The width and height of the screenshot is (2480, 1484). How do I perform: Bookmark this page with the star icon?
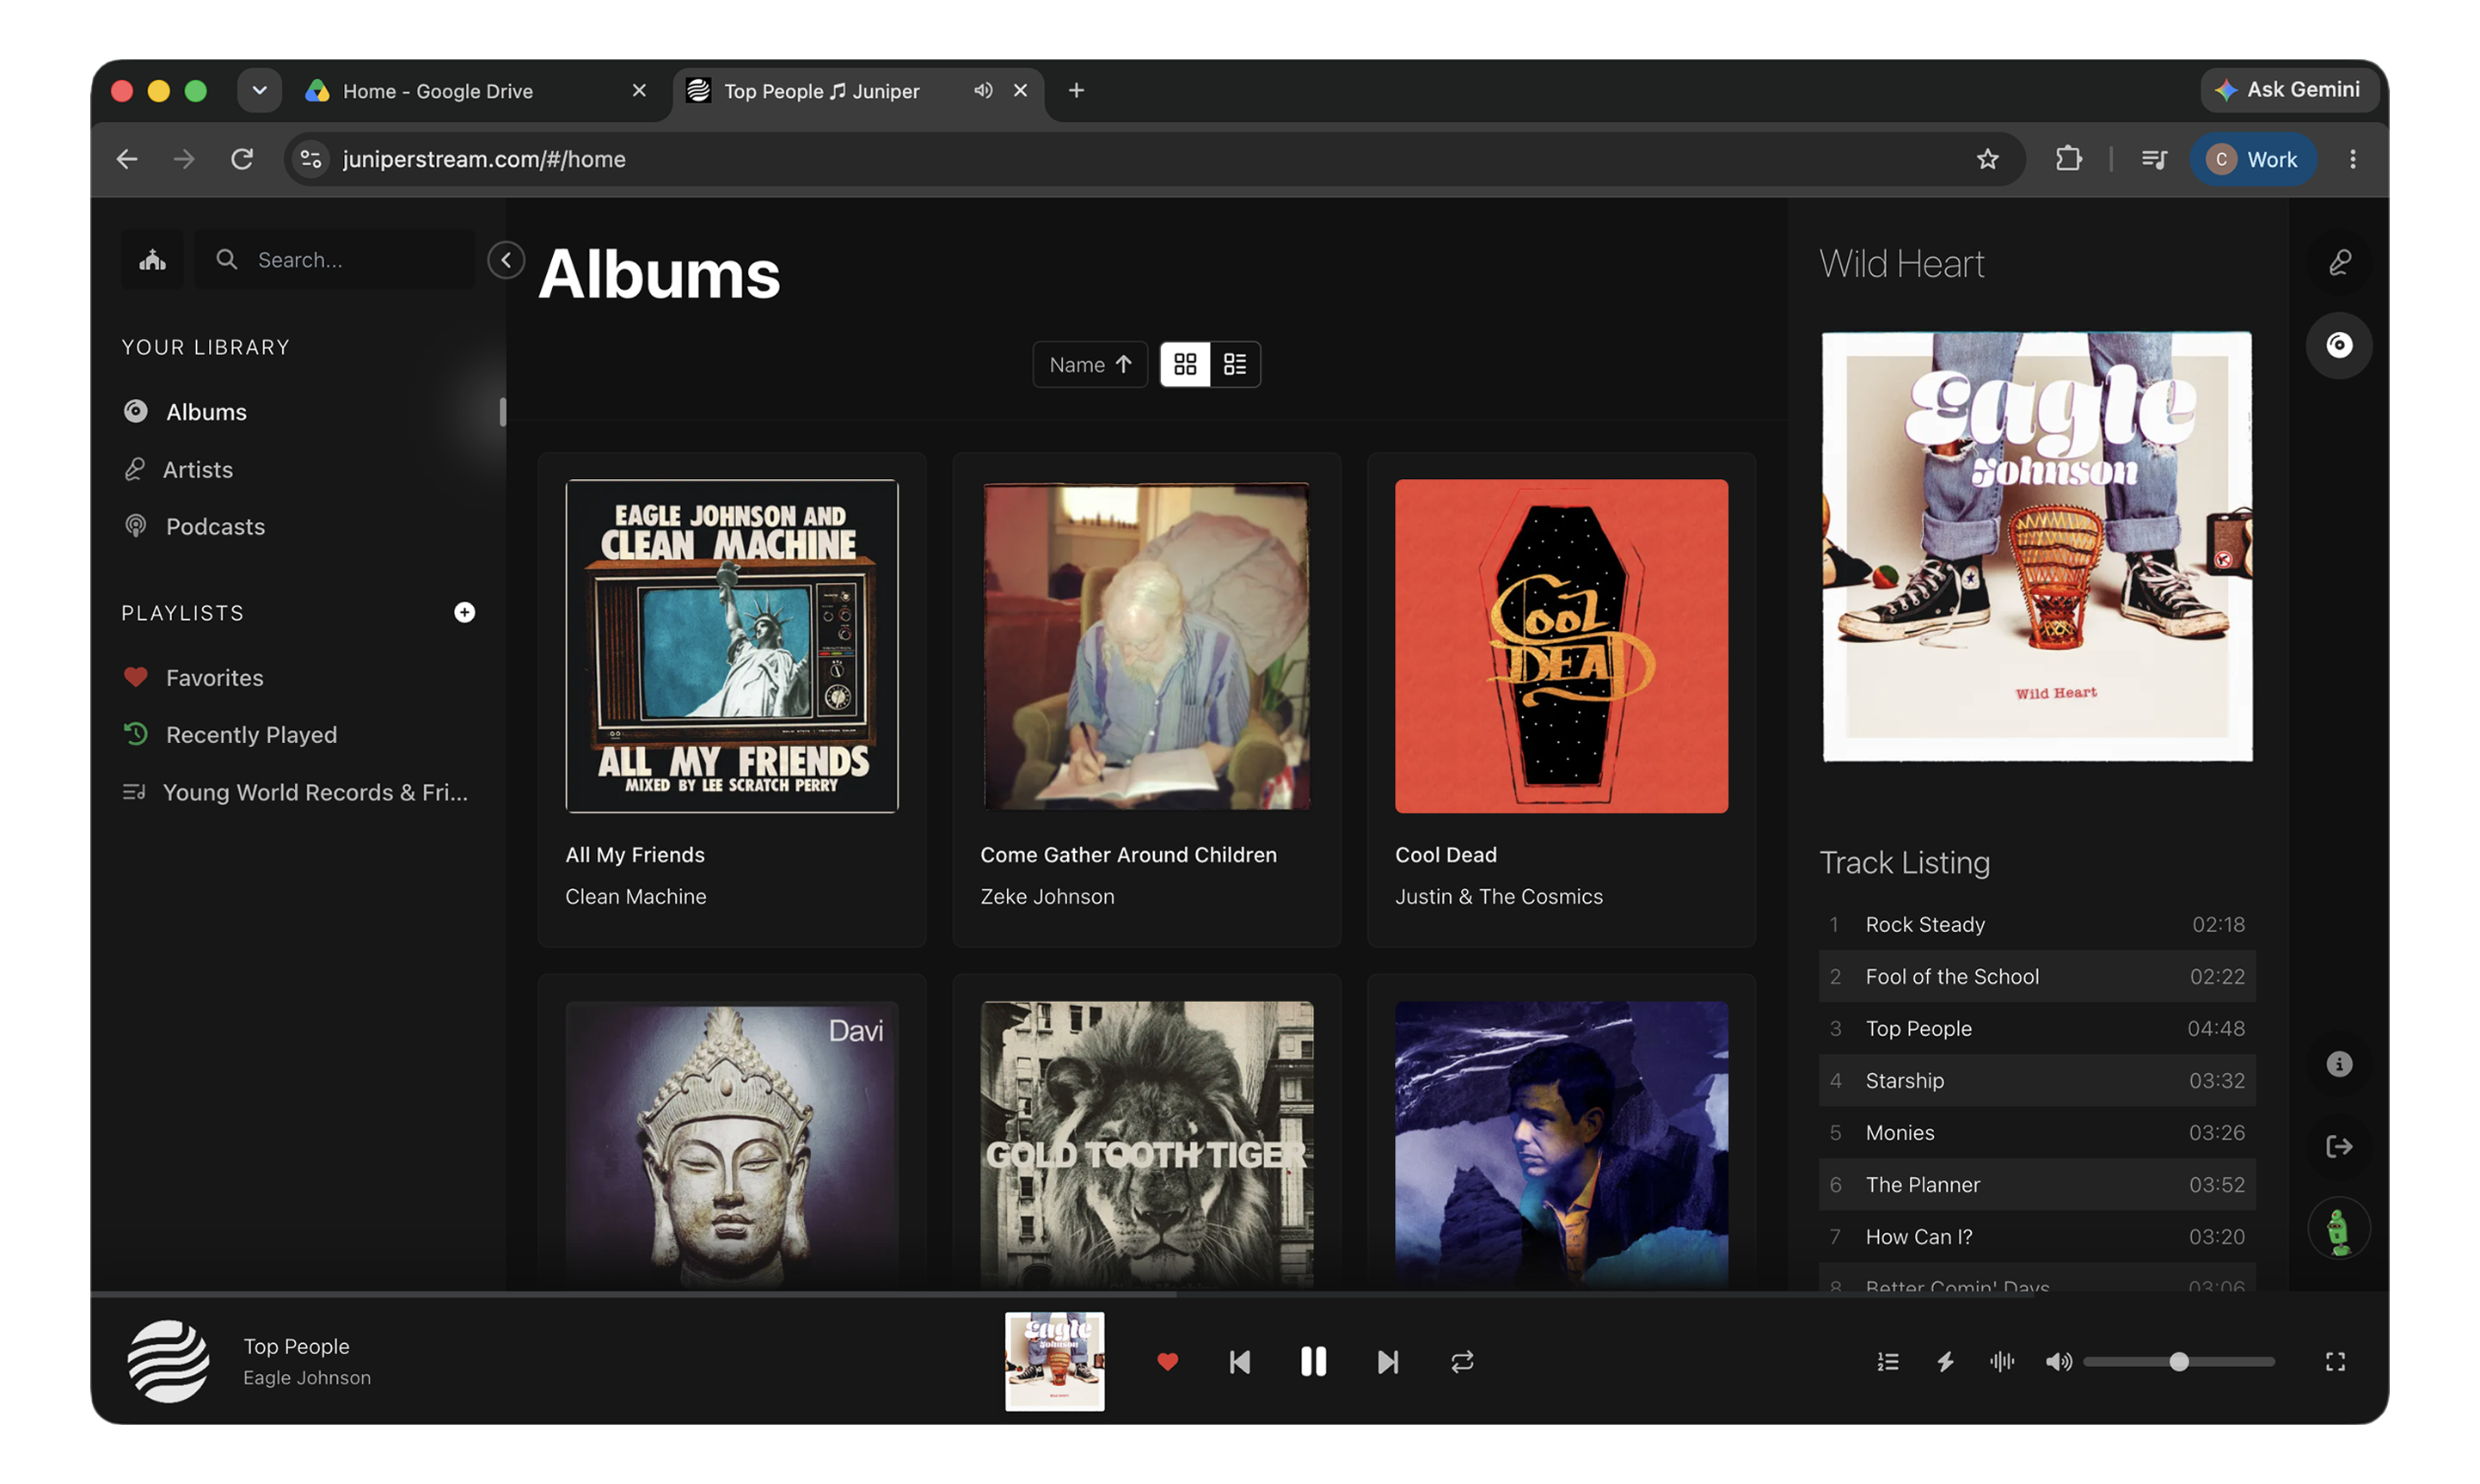[x=1986, y=159]
